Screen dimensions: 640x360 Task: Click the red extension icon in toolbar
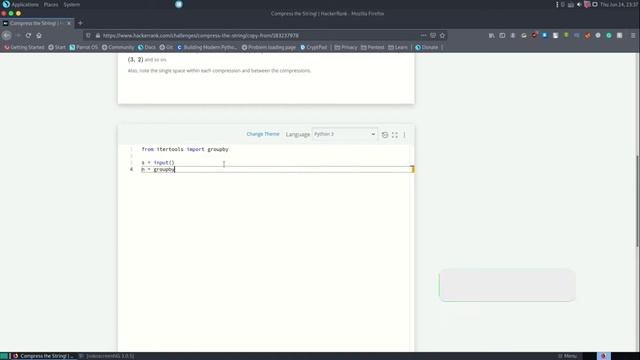pyautogui.click(x=534, y=36)
